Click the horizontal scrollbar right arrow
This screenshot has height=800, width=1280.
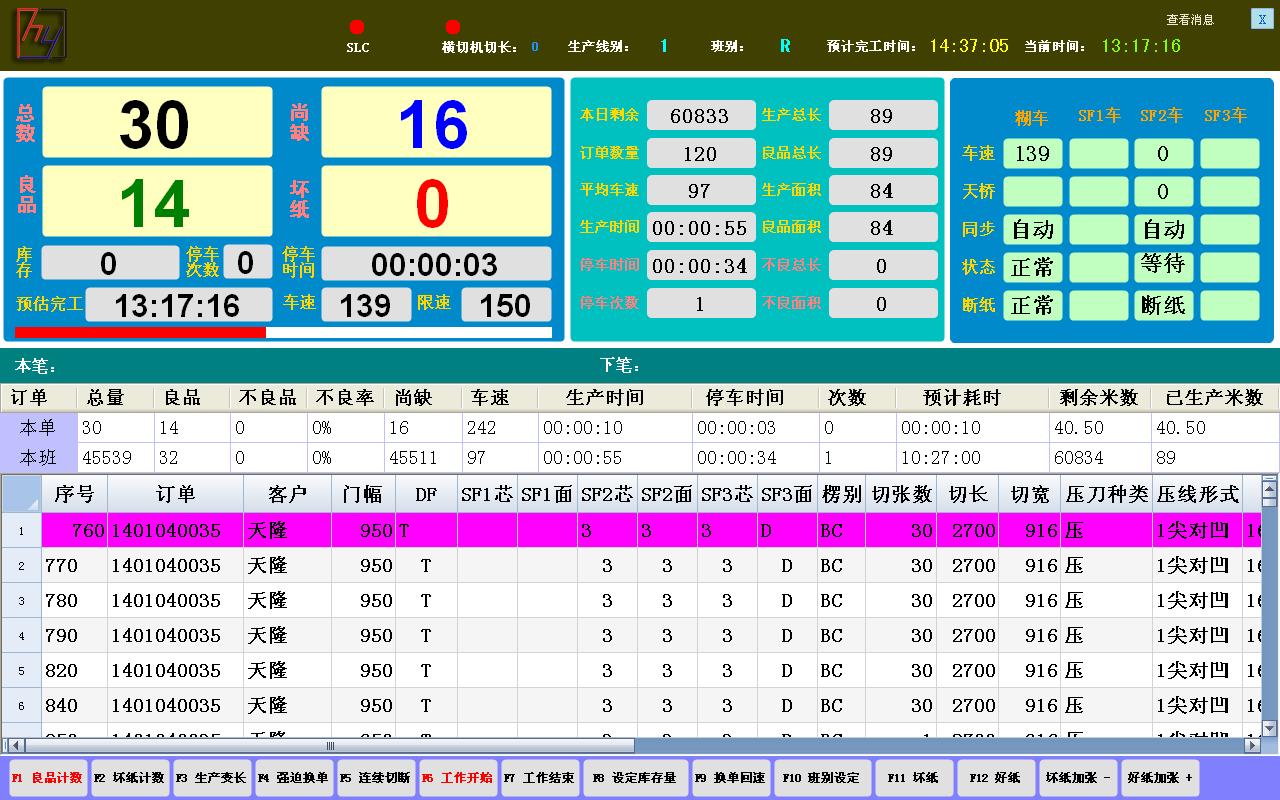[x=1251, y=746]
